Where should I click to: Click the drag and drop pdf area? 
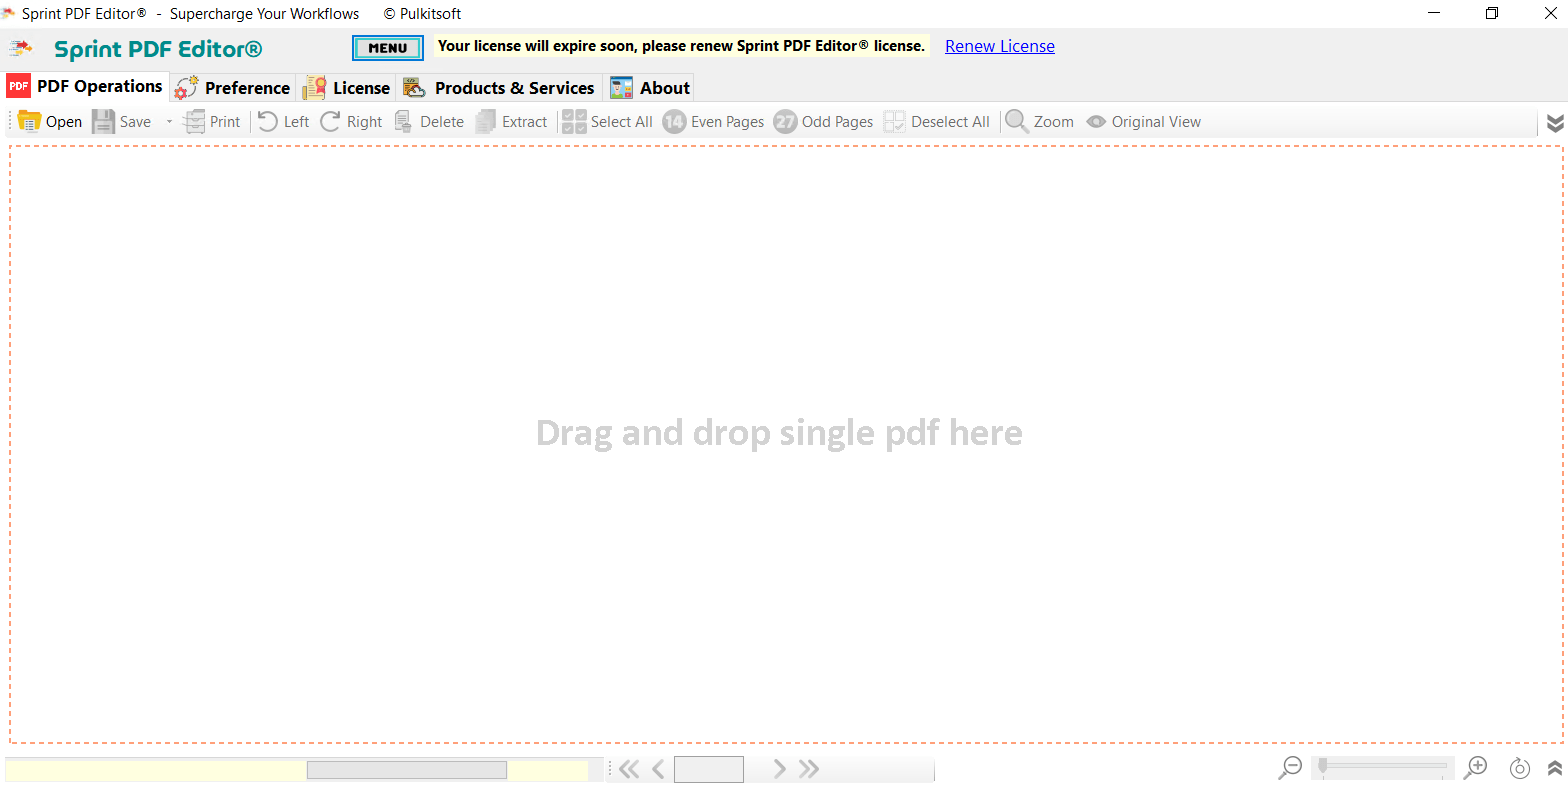click(x=786, y=445)
